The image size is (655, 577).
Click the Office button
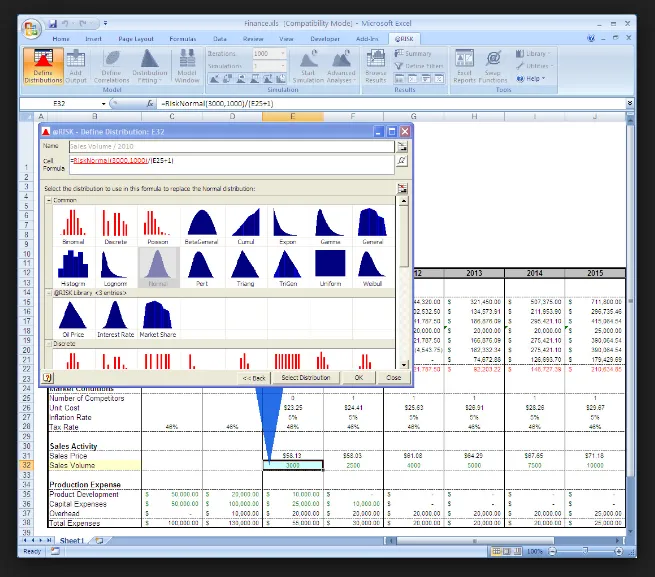(x=31, y=28)
